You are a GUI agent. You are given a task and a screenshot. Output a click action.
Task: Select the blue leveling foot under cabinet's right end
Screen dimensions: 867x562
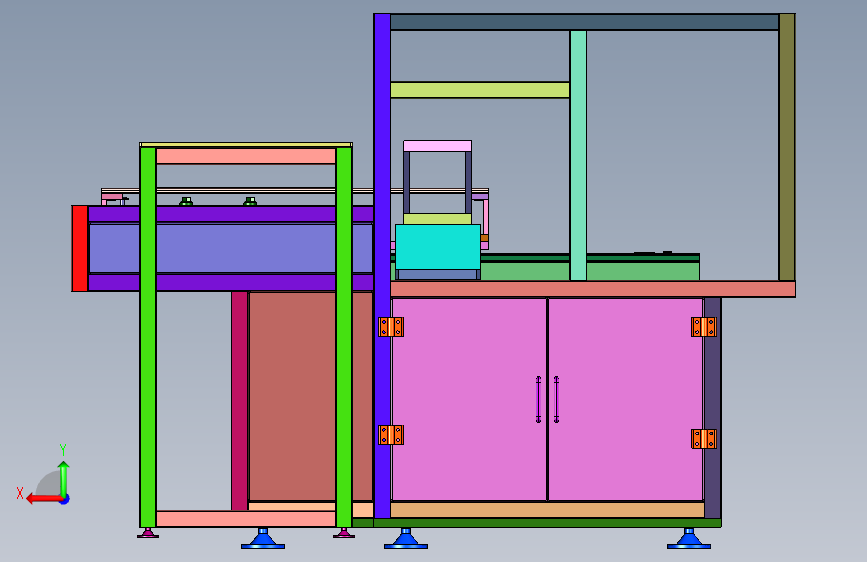point(689,539)
